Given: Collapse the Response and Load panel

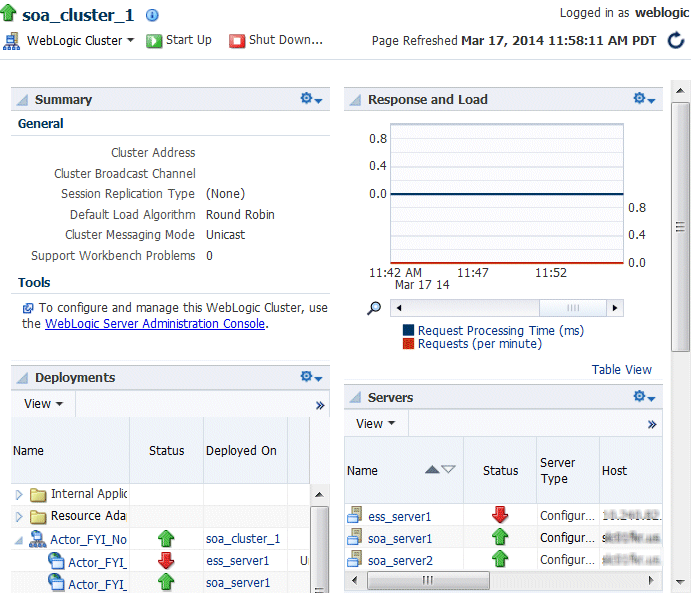Looking at the screenshot, I should point(355,100).
